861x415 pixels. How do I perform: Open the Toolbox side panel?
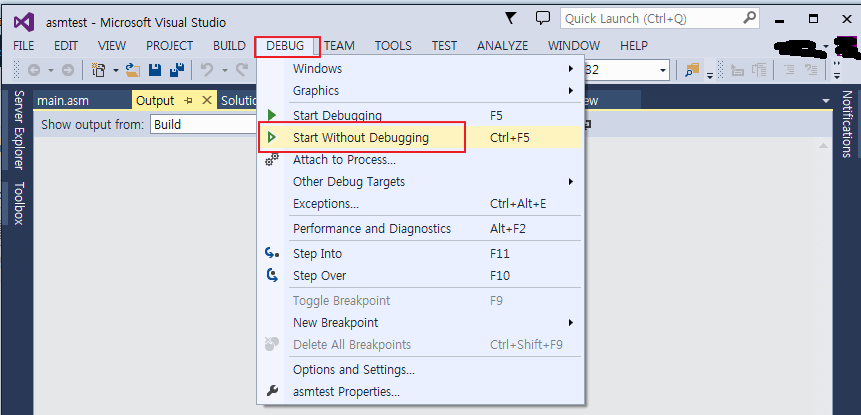click(18, 203)
